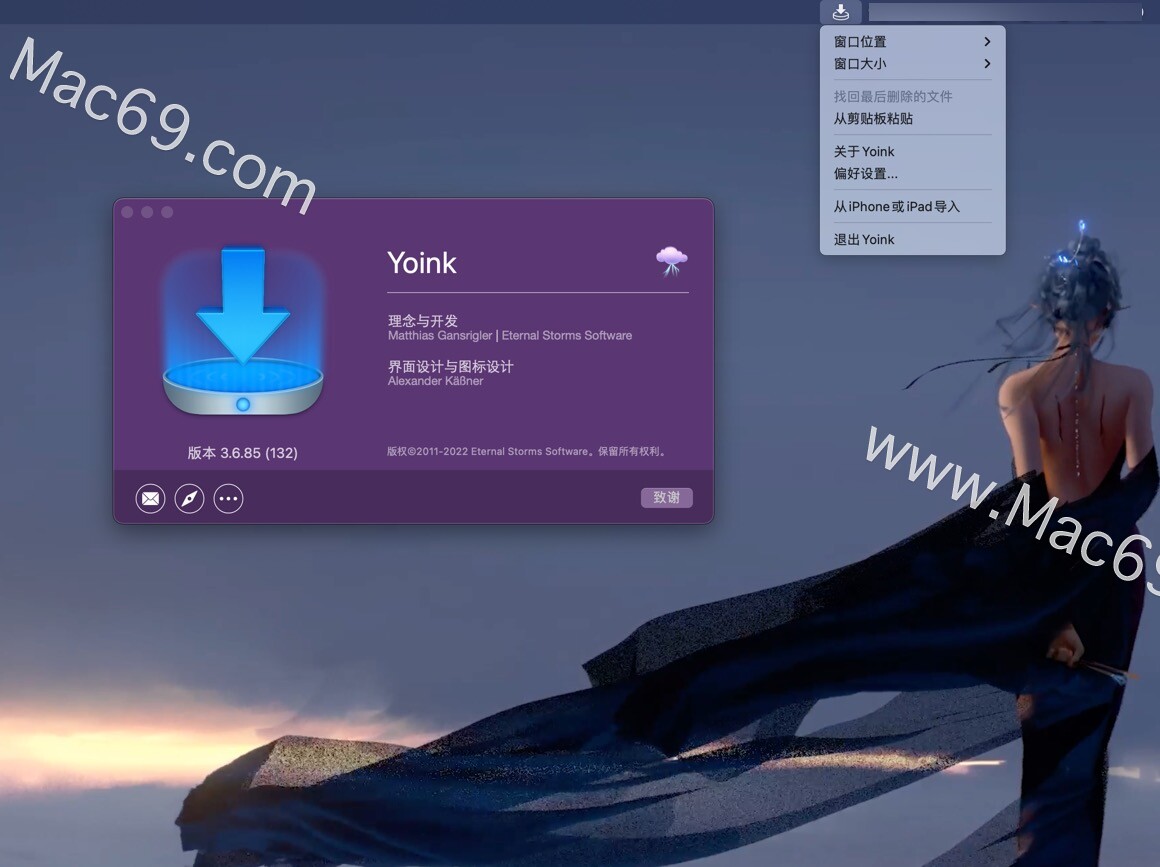
Task: Click the compass website icon
Action: 189,498
